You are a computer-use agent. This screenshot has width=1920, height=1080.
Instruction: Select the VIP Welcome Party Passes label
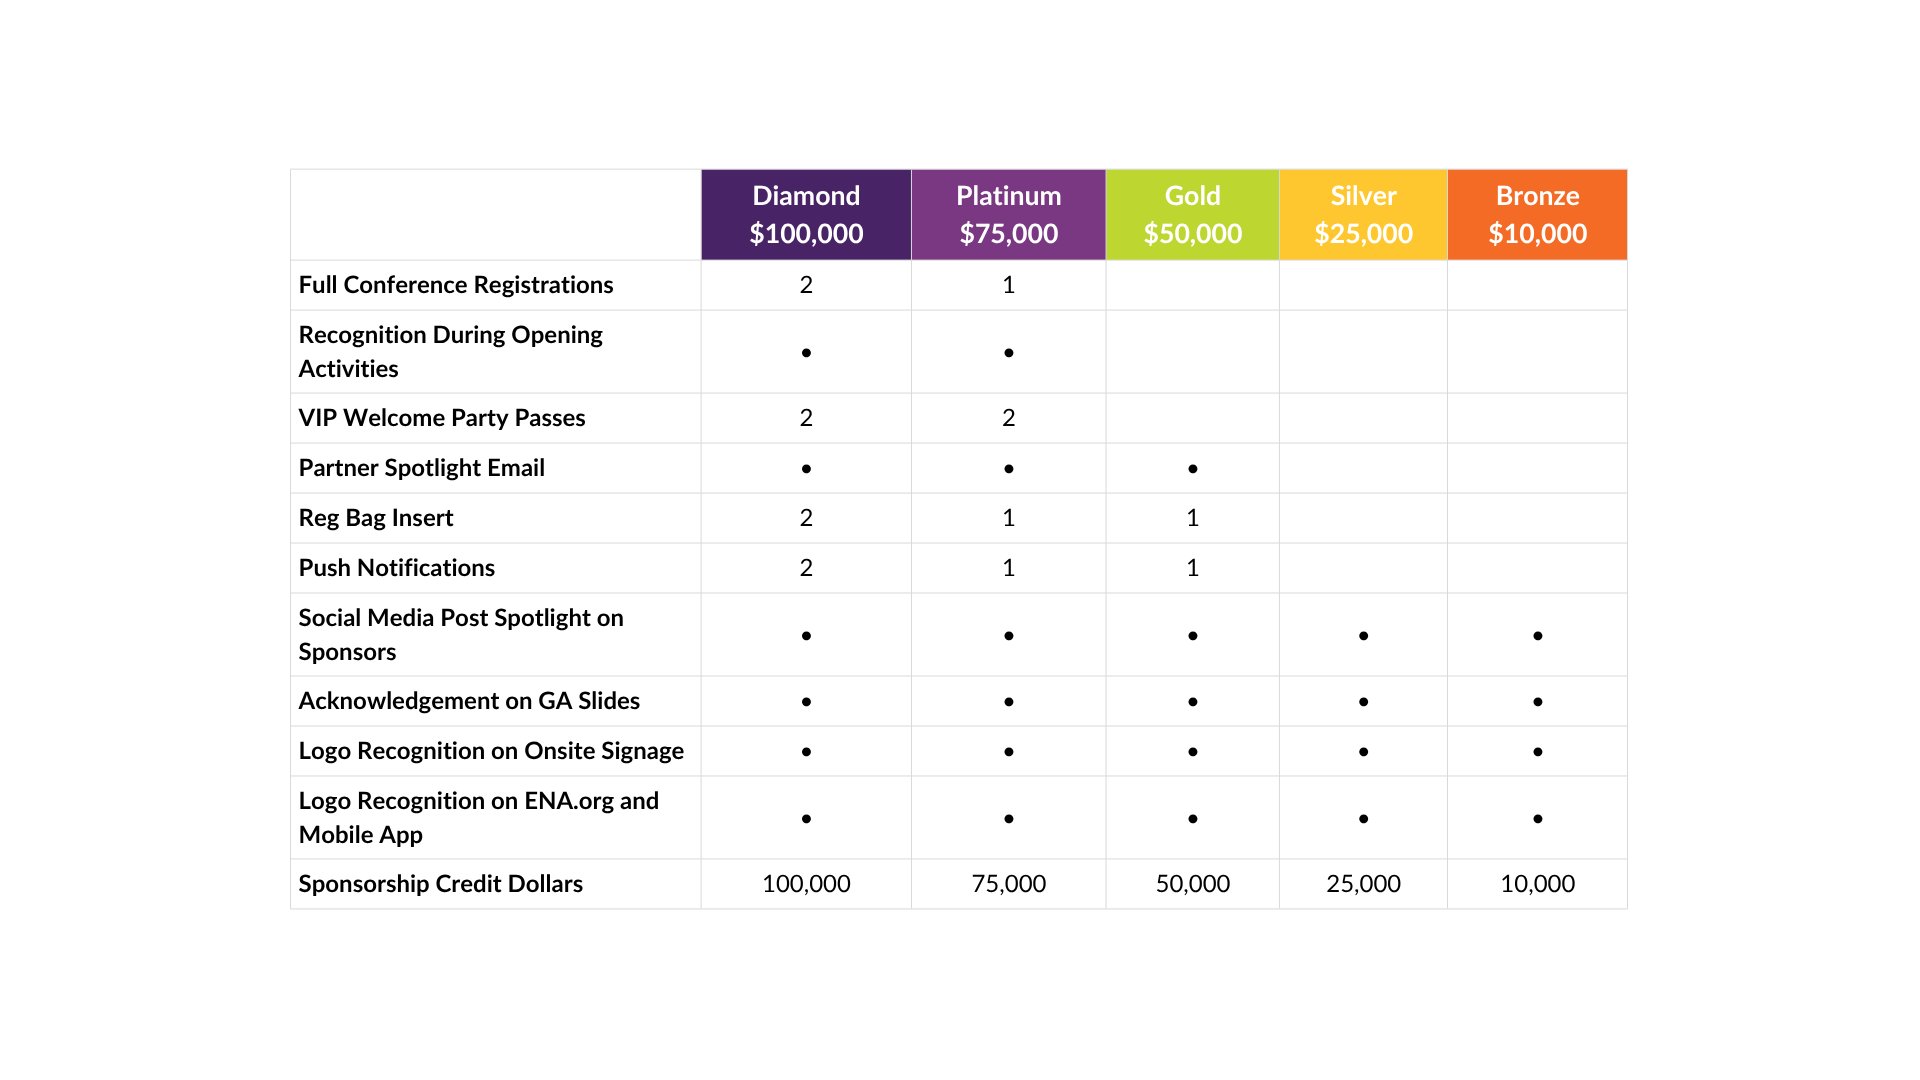pos(442,418)
